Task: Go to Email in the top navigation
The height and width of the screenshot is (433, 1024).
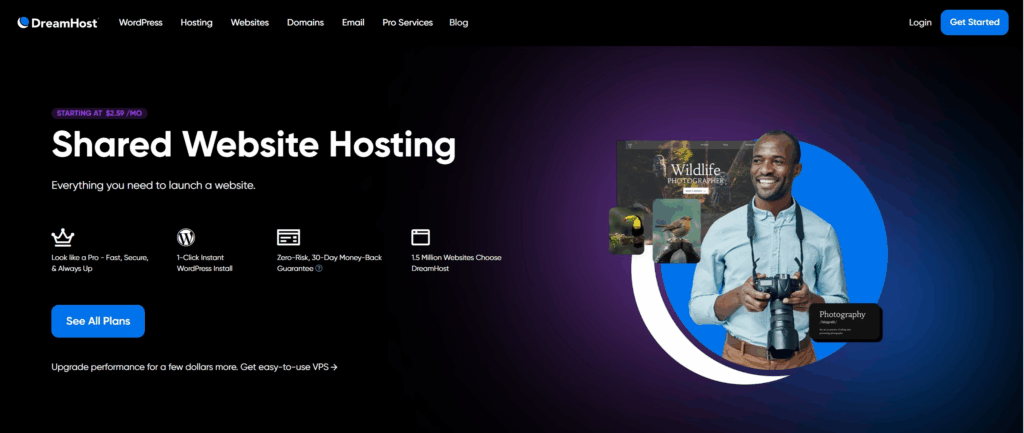Action: 353,22
